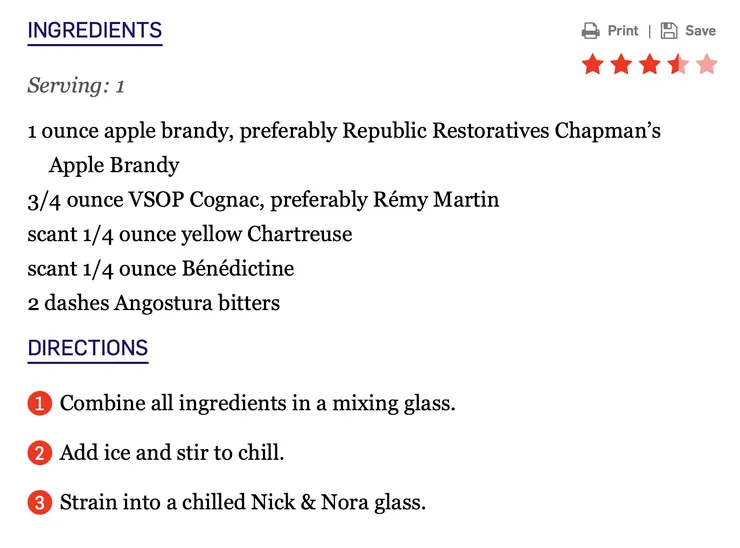Click the Save text link

tap(700, 31)
